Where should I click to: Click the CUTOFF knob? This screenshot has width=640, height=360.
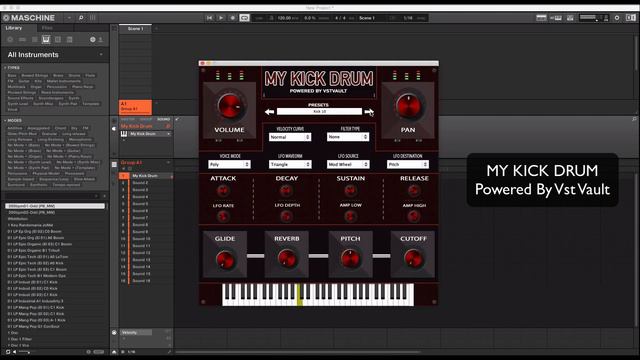tap(413, 259)
